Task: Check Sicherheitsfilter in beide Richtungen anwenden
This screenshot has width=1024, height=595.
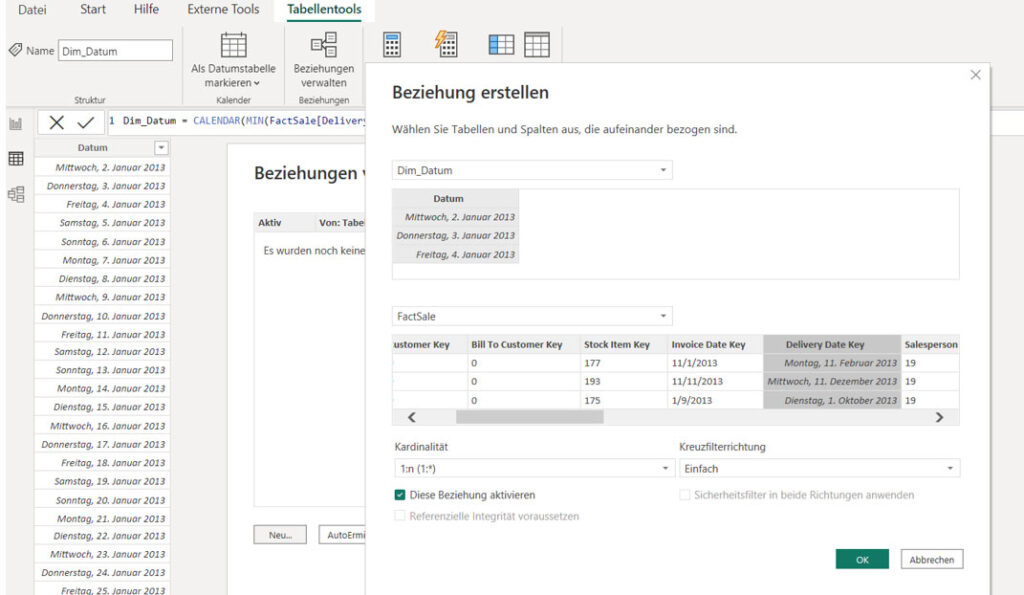Action: [685, 495]
